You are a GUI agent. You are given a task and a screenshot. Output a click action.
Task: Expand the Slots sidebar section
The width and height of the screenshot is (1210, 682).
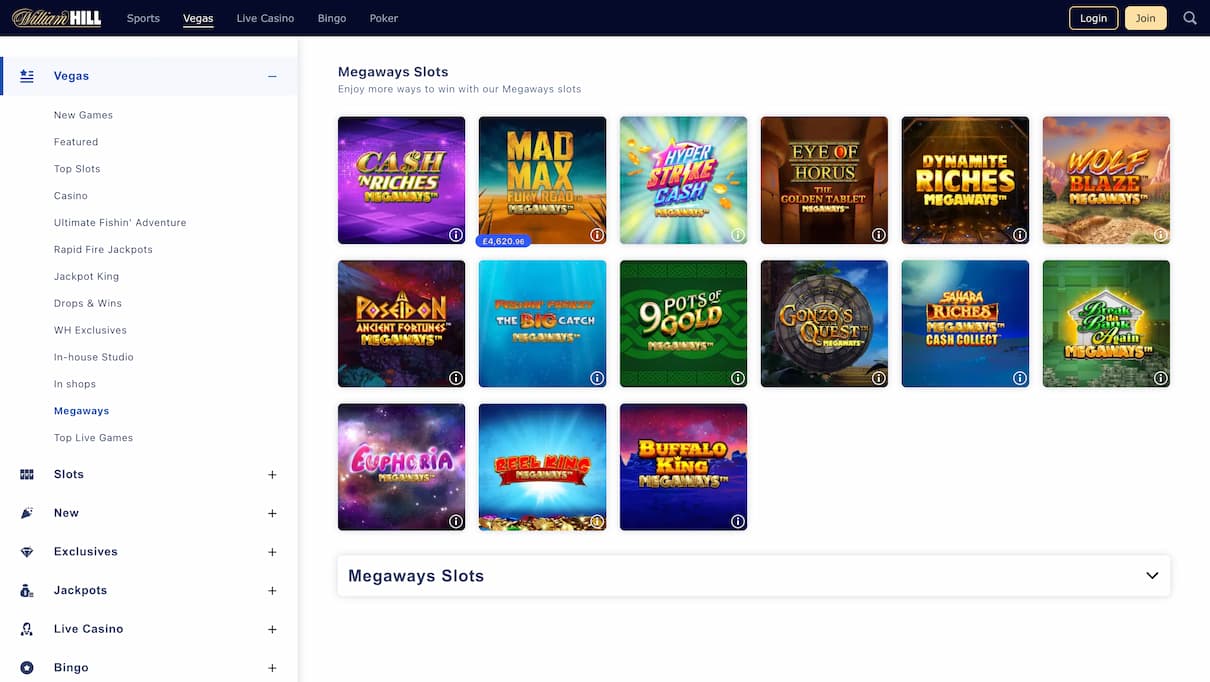[272, 475]
